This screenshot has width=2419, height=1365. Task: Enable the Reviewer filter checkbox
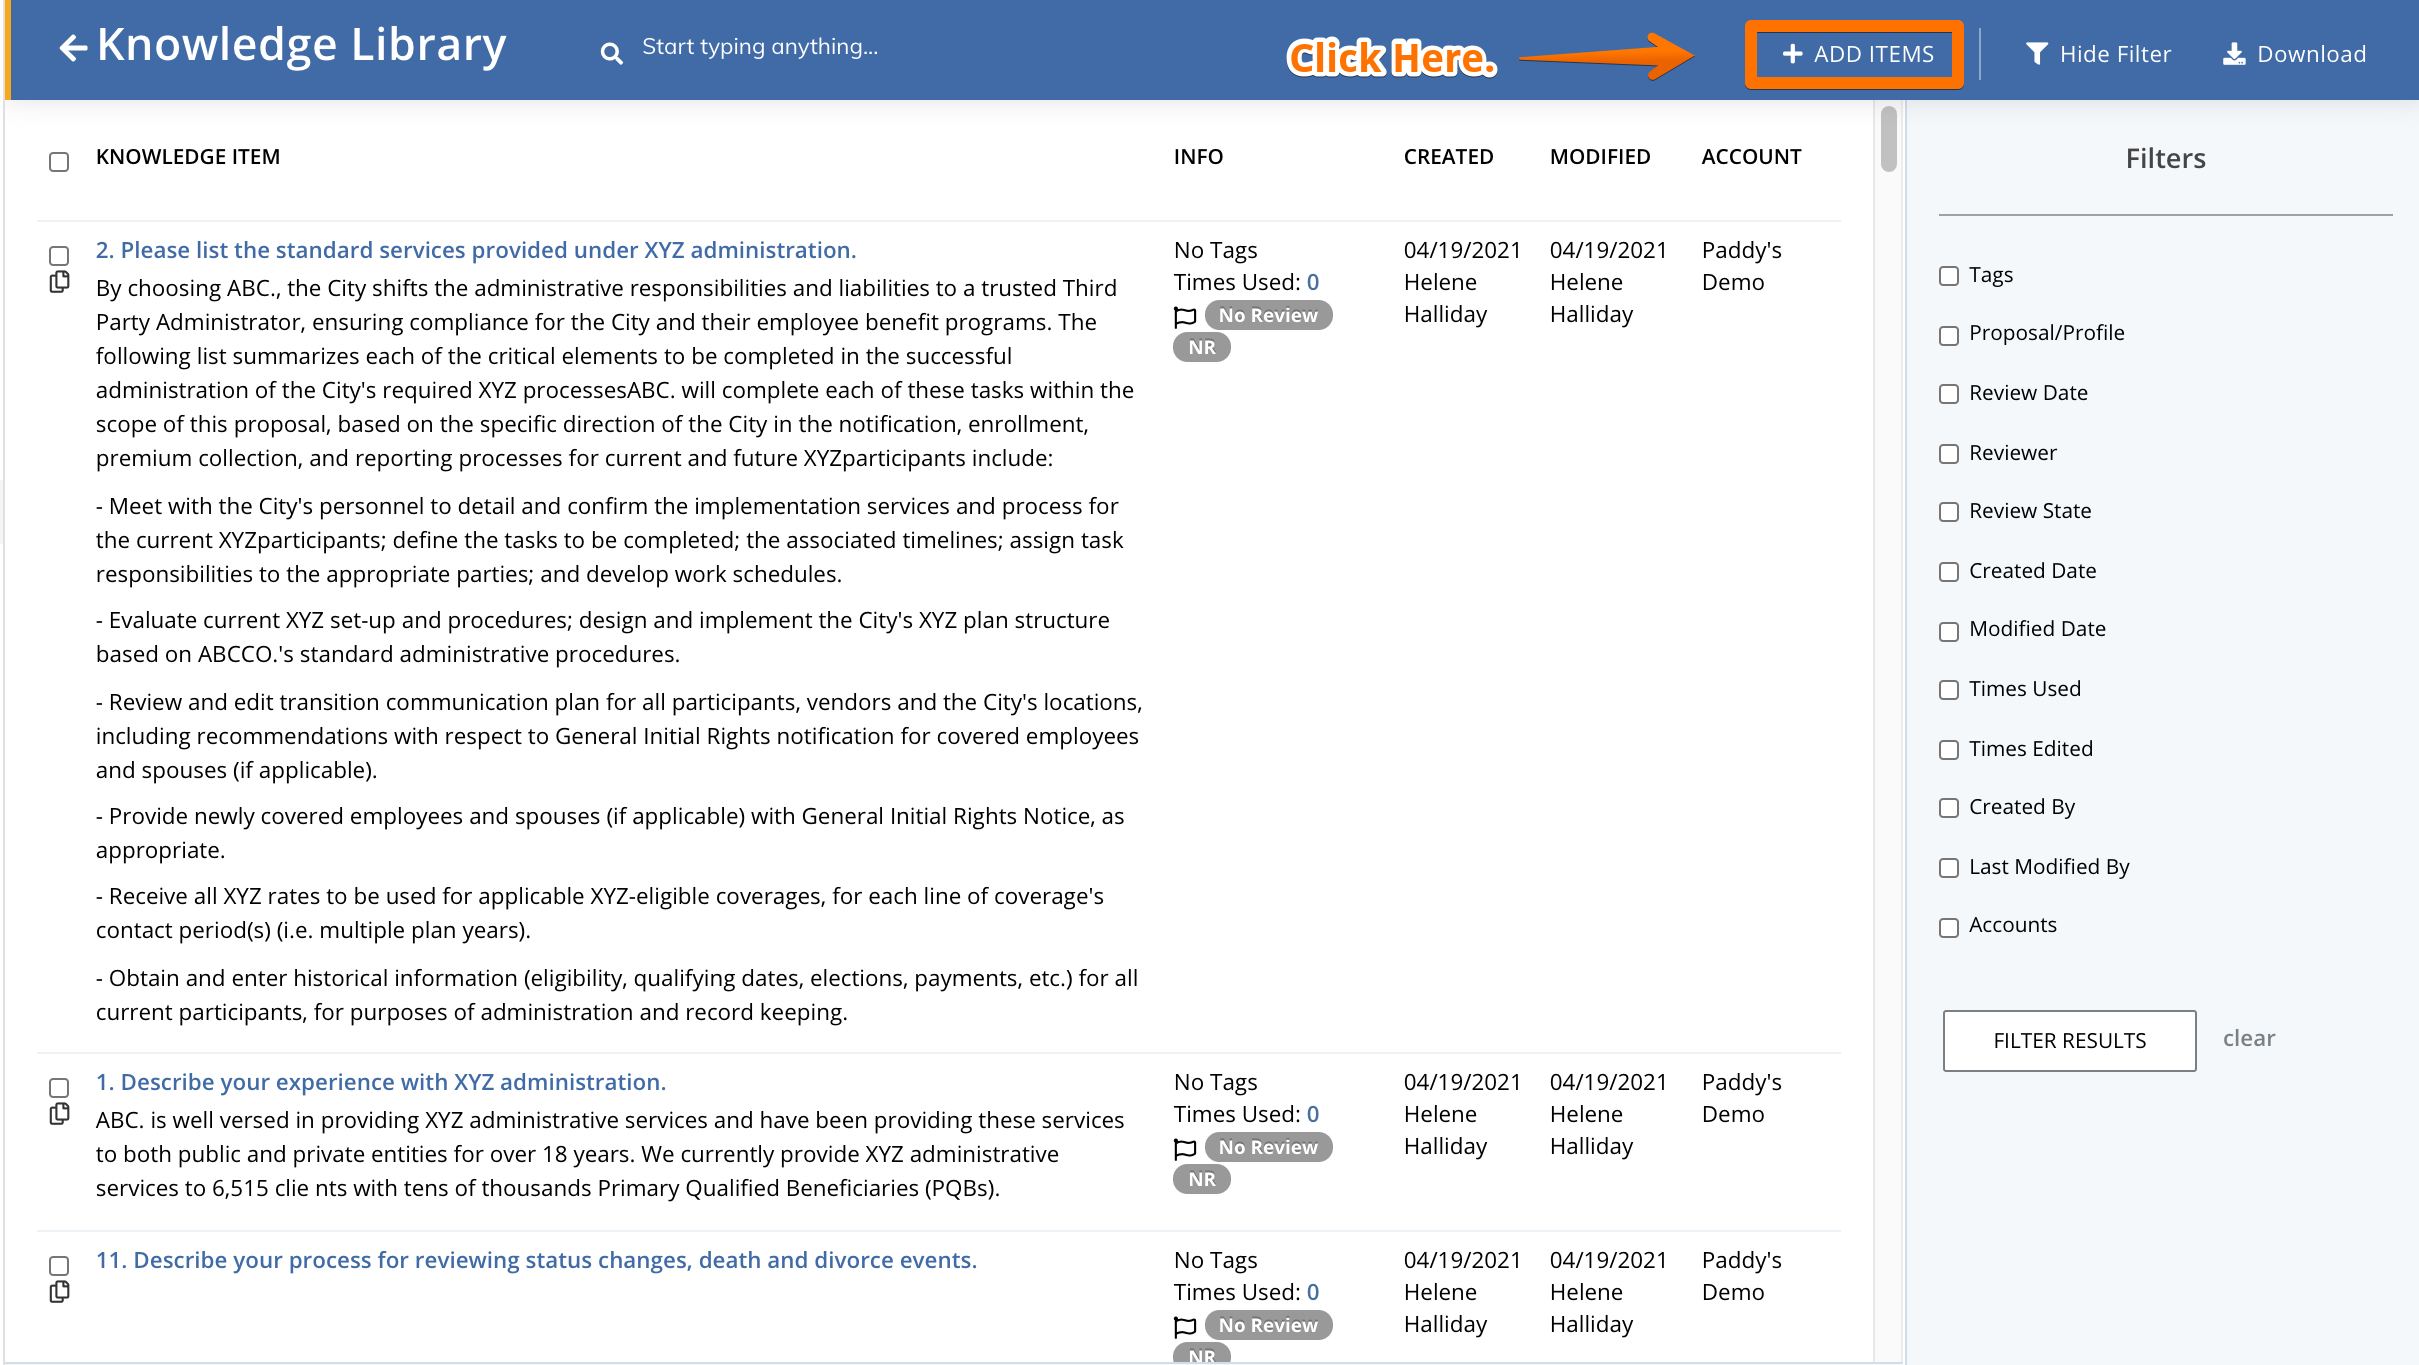[1949, 454]
